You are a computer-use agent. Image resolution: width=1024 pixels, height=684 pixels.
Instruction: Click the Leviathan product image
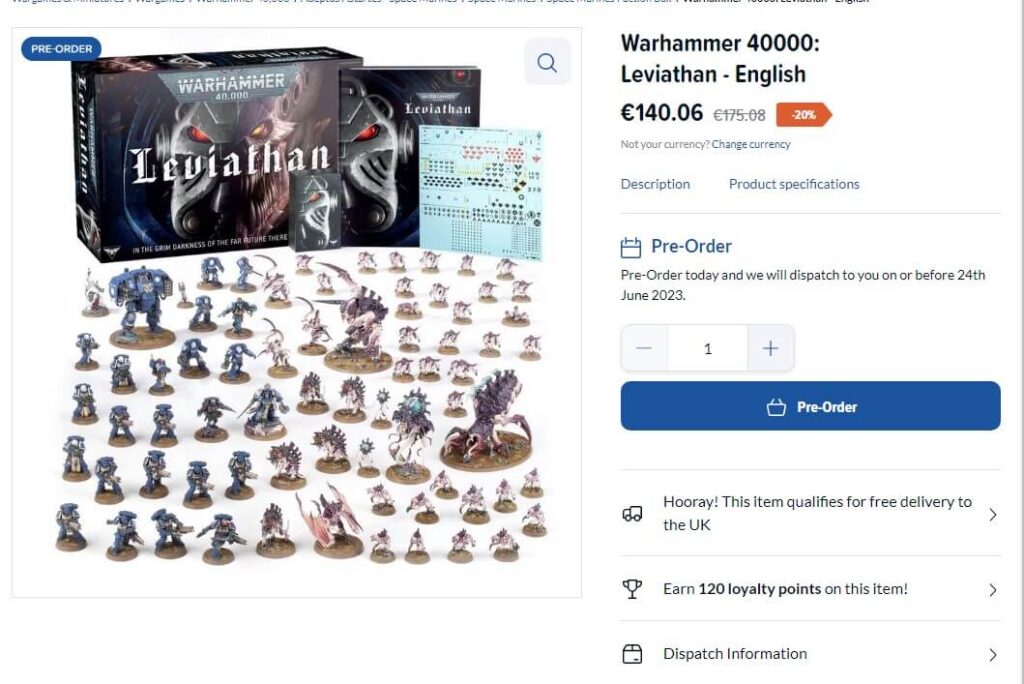click(296, 312)
